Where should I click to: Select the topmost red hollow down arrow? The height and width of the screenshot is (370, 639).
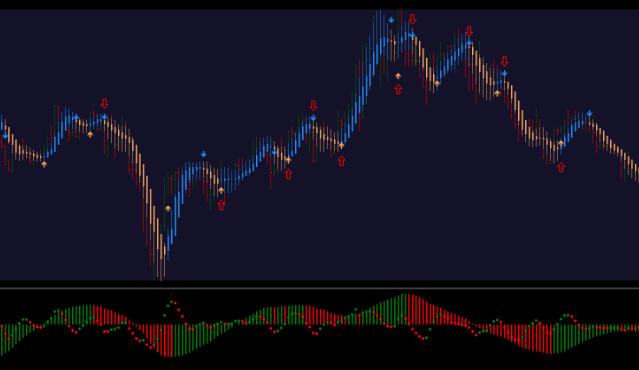click(x=412, y=19)
